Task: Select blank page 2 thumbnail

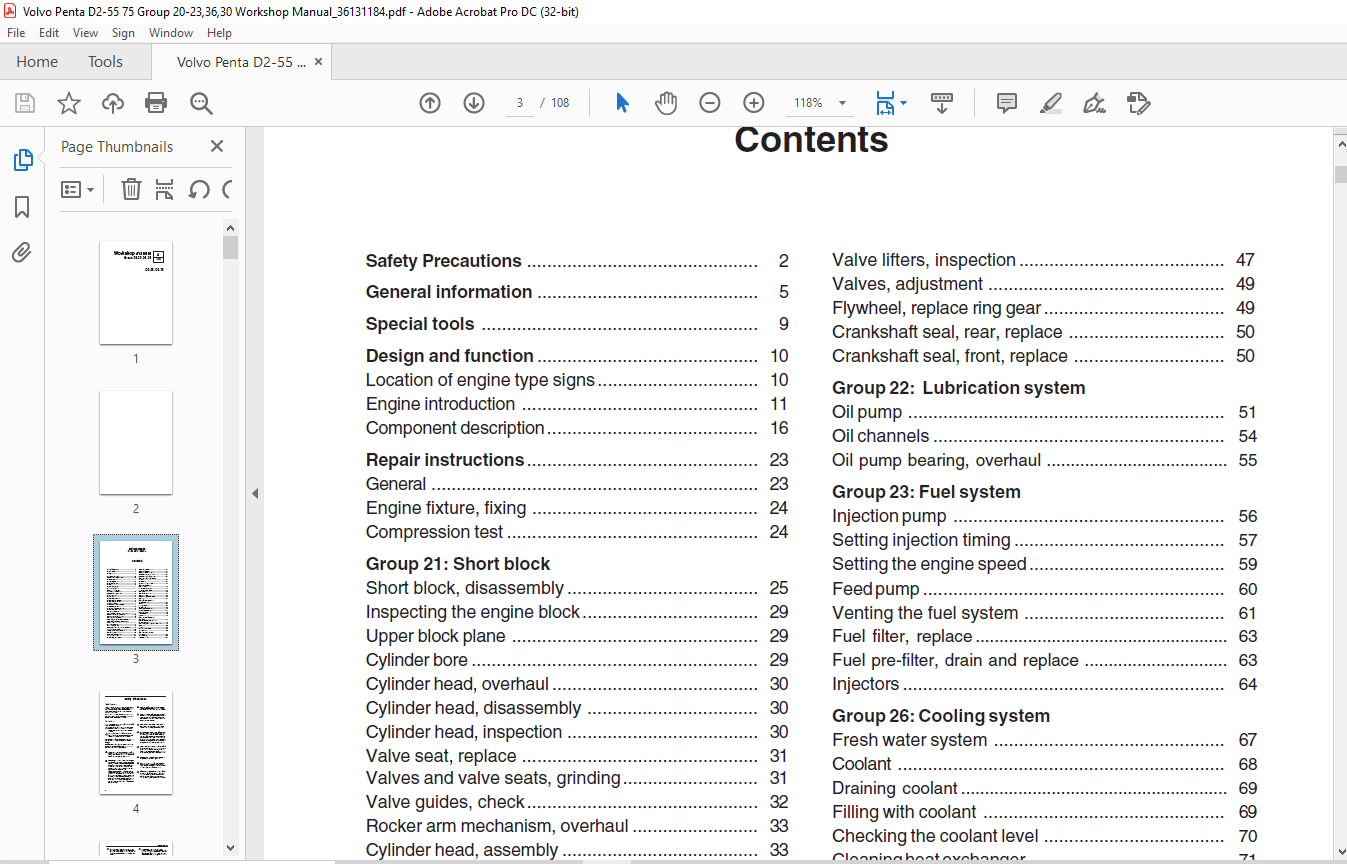Action: 136,442
